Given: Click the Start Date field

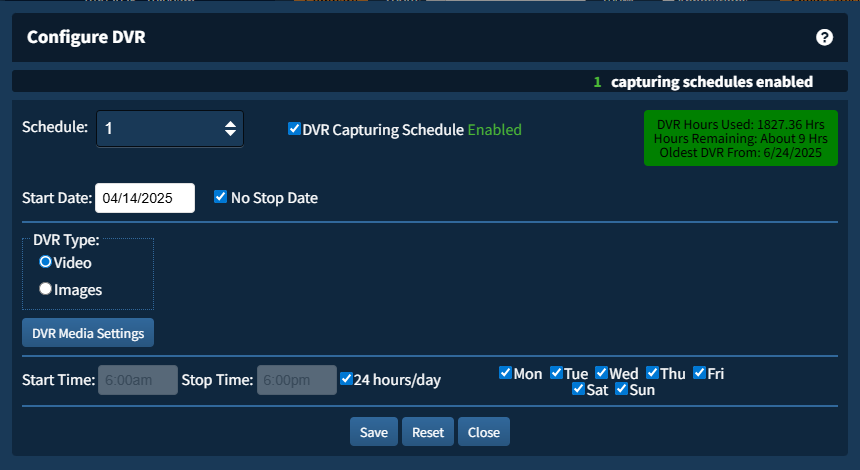Looking at the screenshot, I should [x=145, y=198].
